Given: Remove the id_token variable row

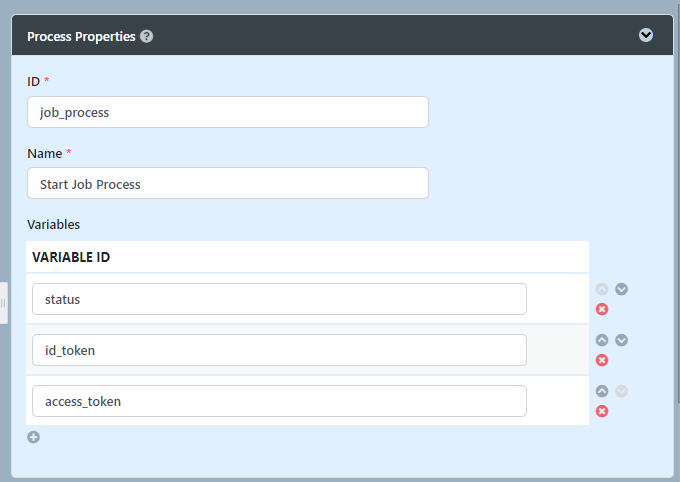Looking at the screenshot, I should coord(602,360).
